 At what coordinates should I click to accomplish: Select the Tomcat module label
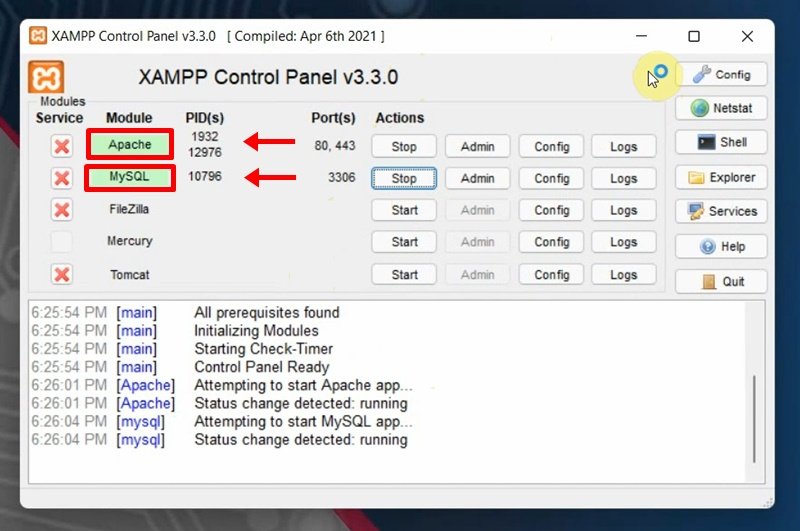click(x=130, y=274)
